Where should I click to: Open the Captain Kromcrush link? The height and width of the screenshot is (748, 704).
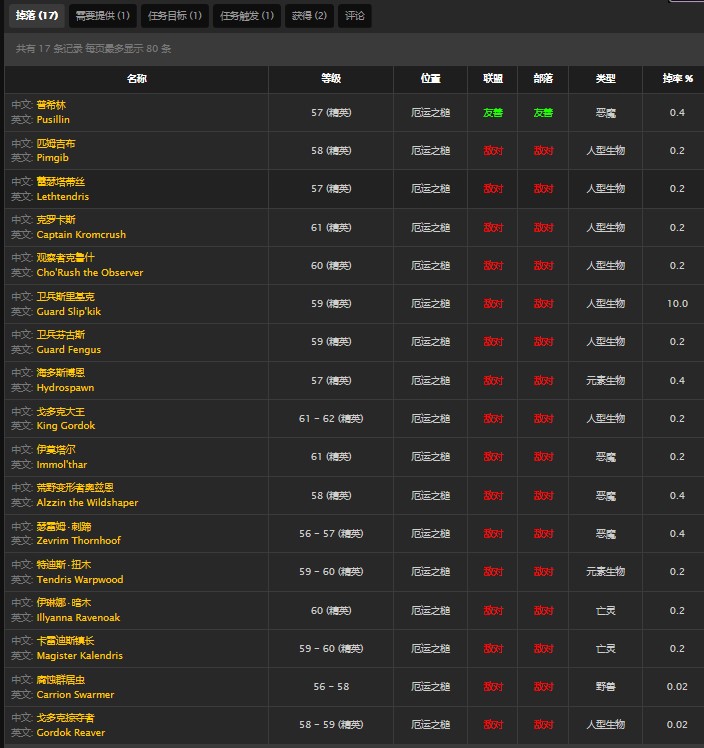(x=81, y=235)
